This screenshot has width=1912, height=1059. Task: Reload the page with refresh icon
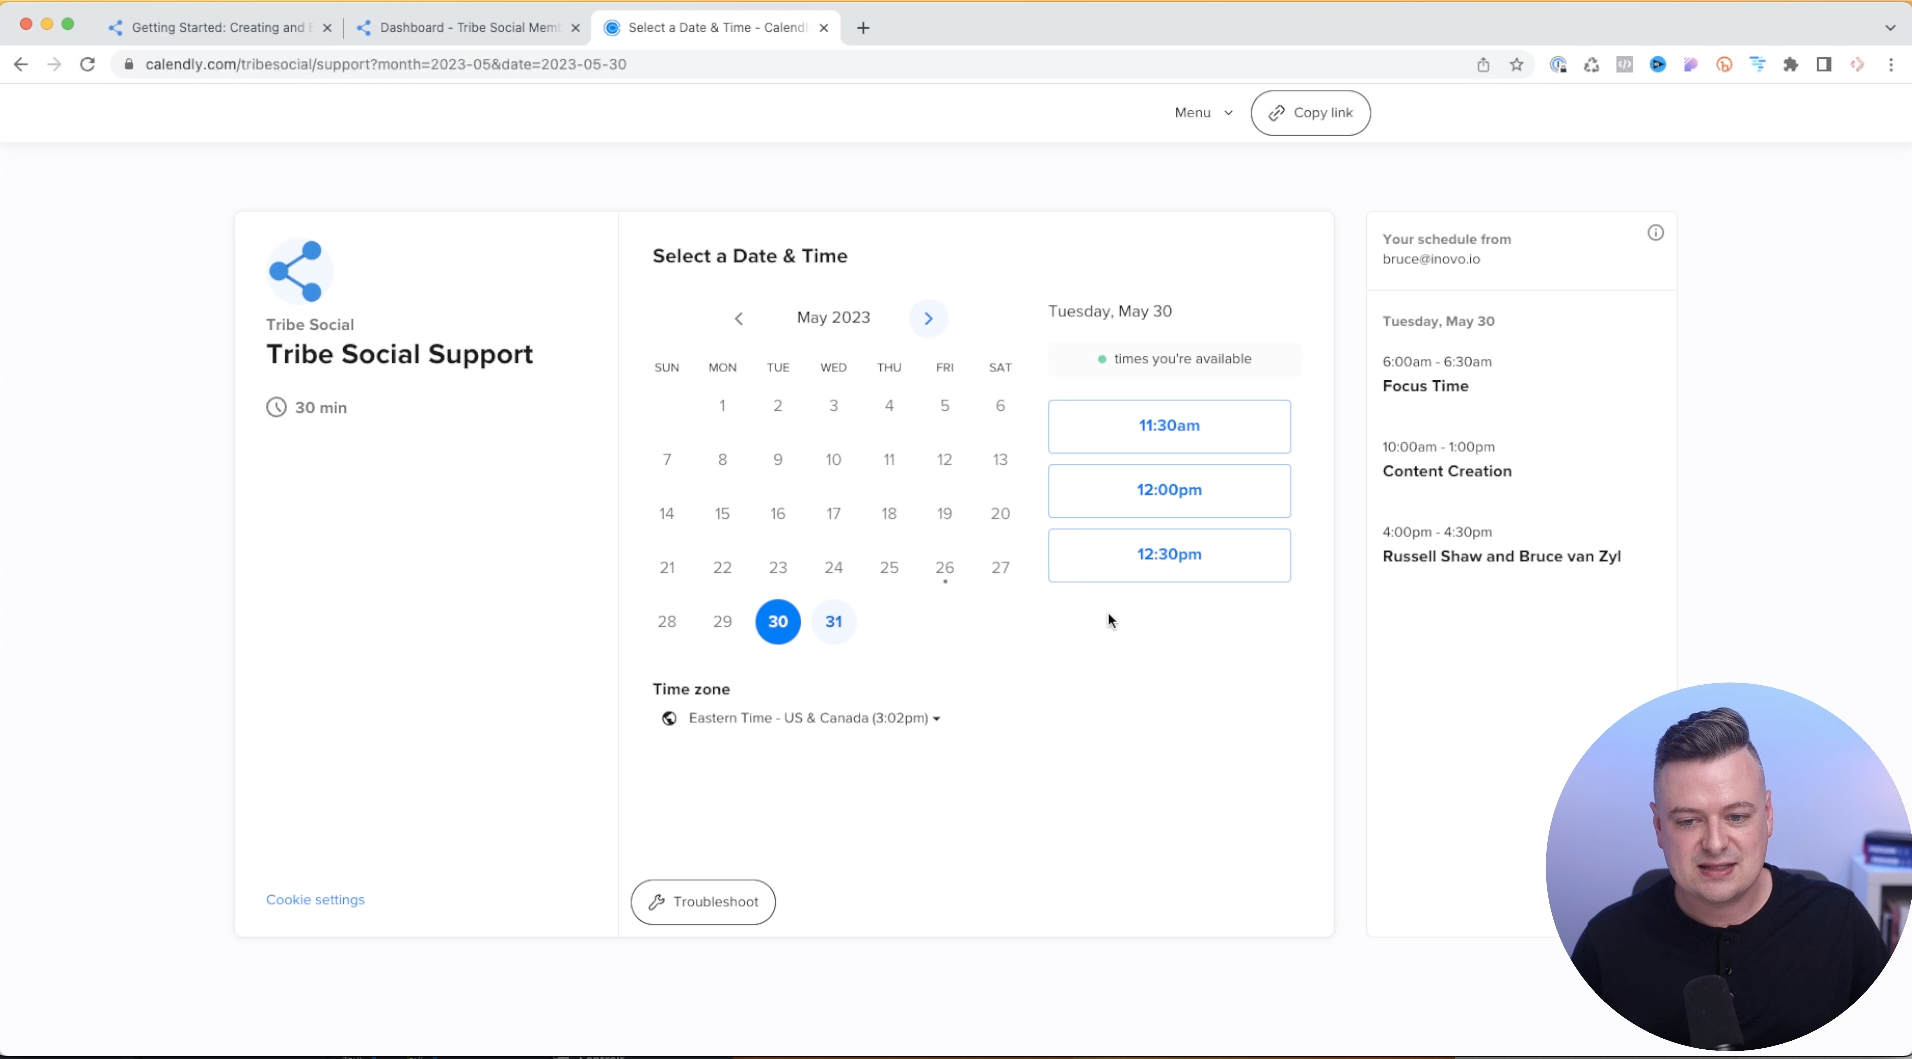pyautogui.click(x=88, y=64)
